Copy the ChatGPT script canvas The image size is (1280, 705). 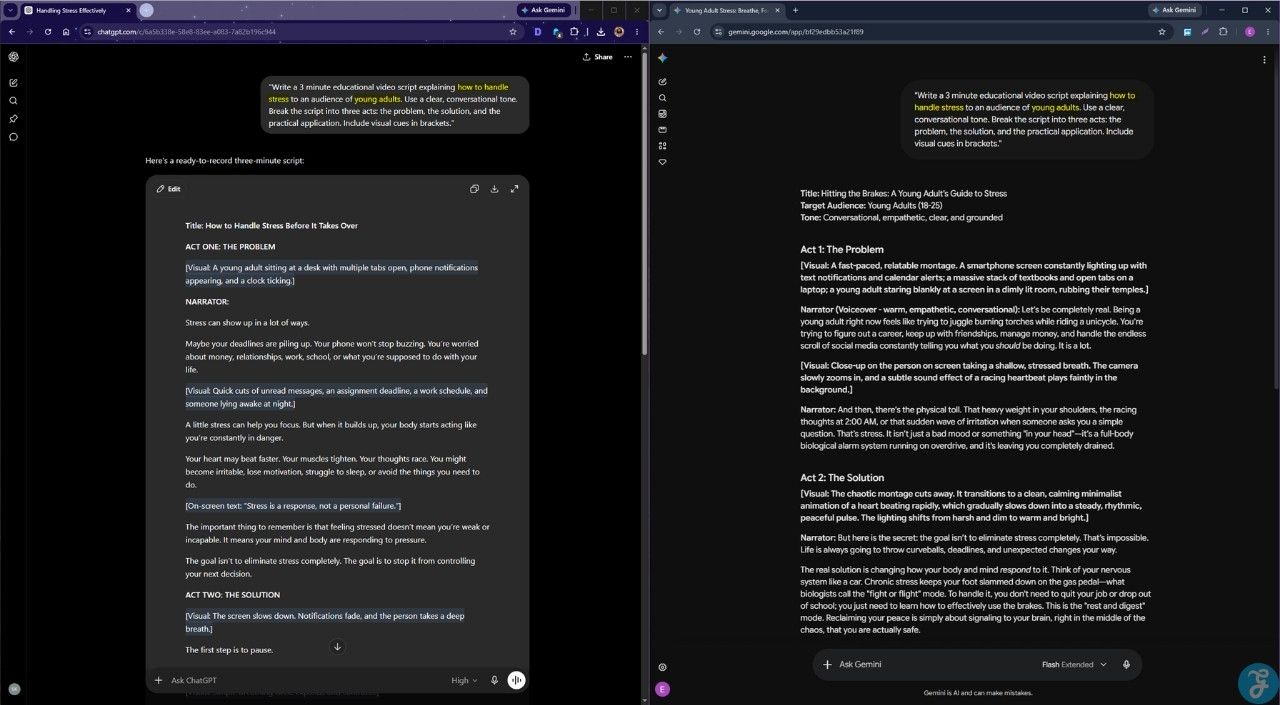click(474, 189)
